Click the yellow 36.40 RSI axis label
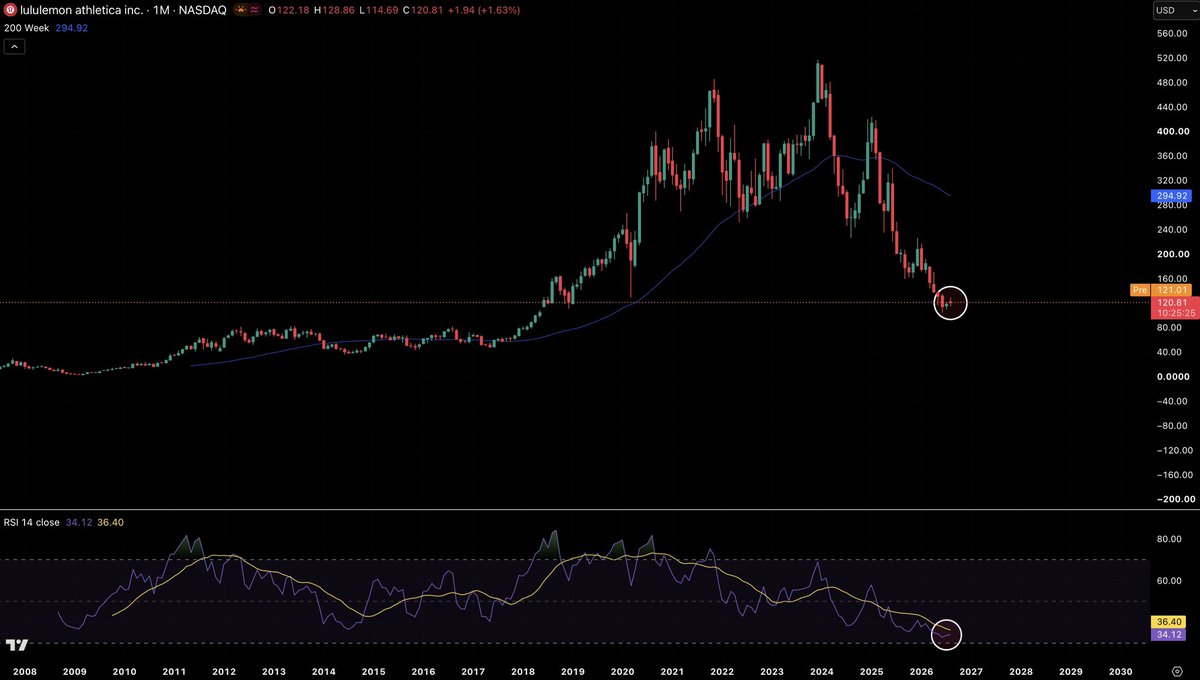Screen dimensions: 1200x680 point(1166,622)
